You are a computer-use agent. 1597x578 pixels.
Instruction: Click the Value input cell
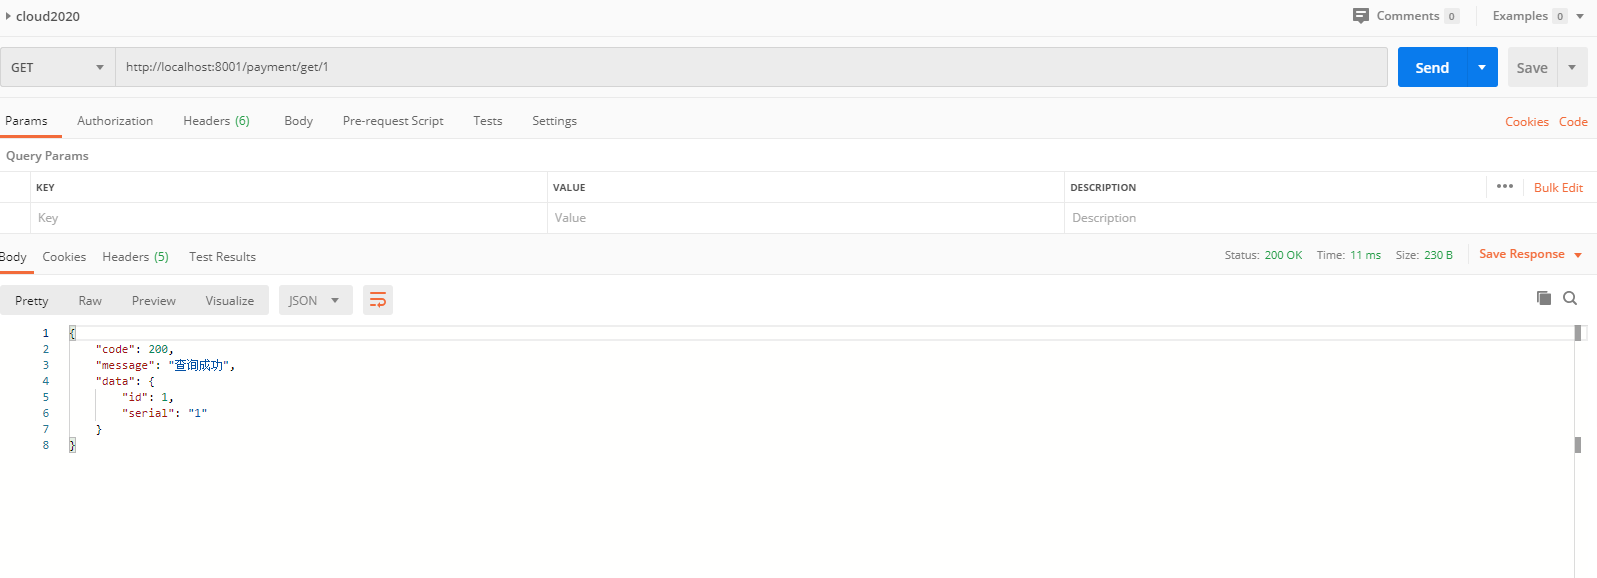[806, 218]
